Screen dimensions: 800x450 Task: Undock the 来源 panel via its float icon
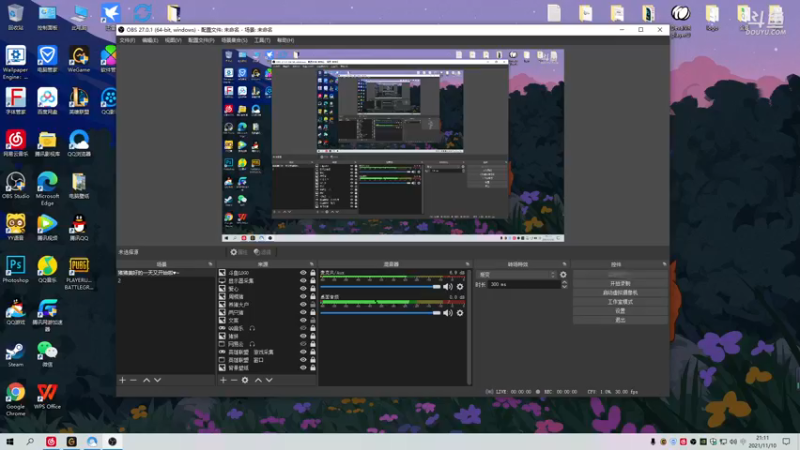click(311, 264)
